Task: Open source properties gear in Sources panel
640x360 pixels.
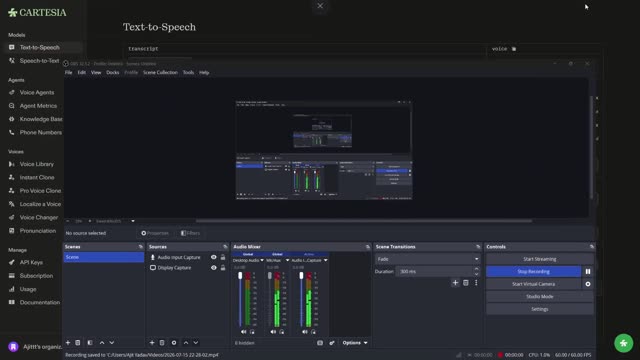Action: (x=174, y=343)
